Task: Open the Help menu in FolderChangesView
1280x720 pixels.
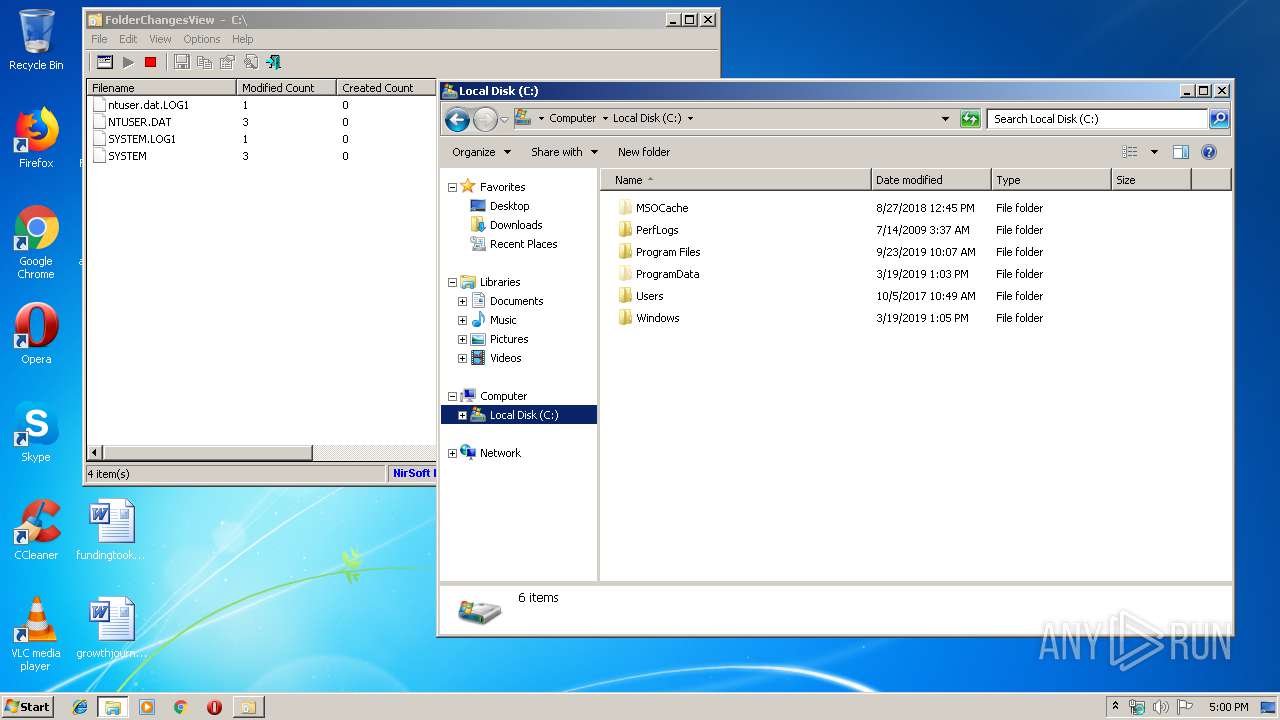Action: 243,39
